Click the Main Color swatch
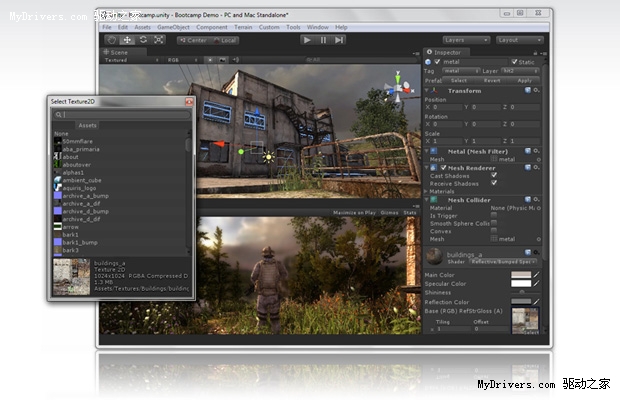This screenshot has width=620, height=400. pos(521,275)
